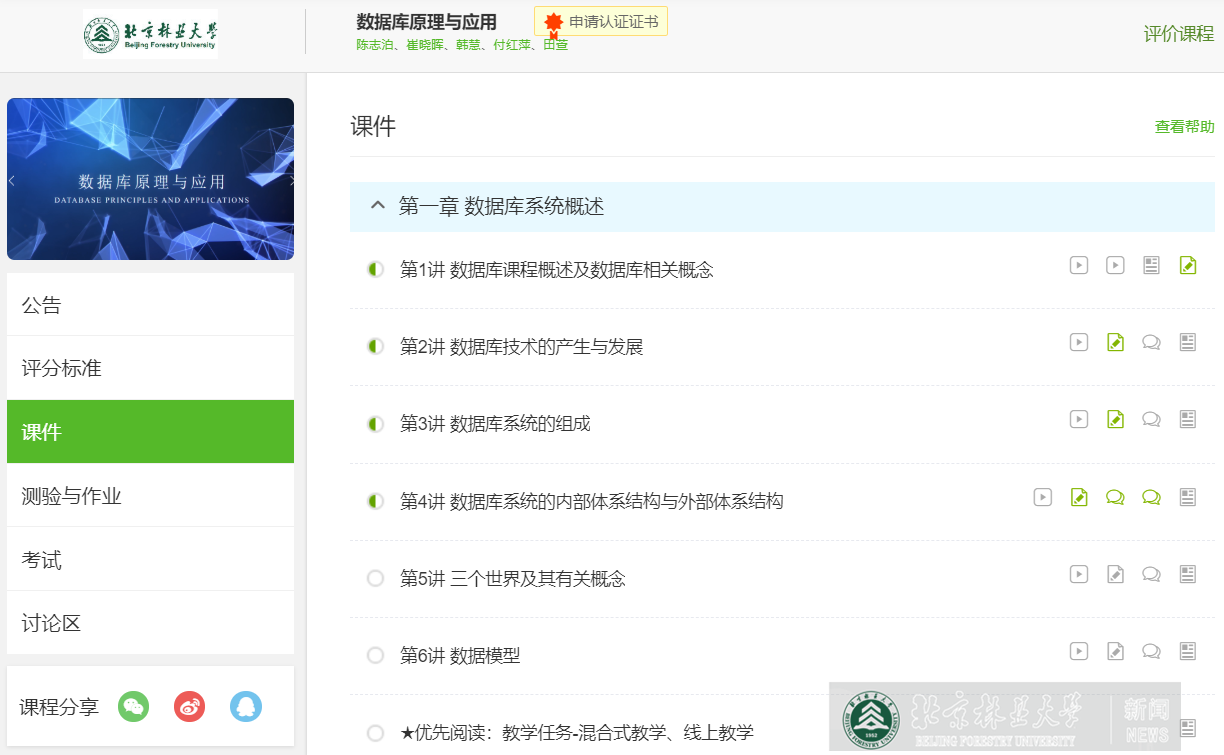Go to next course banner image

coord(291,181)
